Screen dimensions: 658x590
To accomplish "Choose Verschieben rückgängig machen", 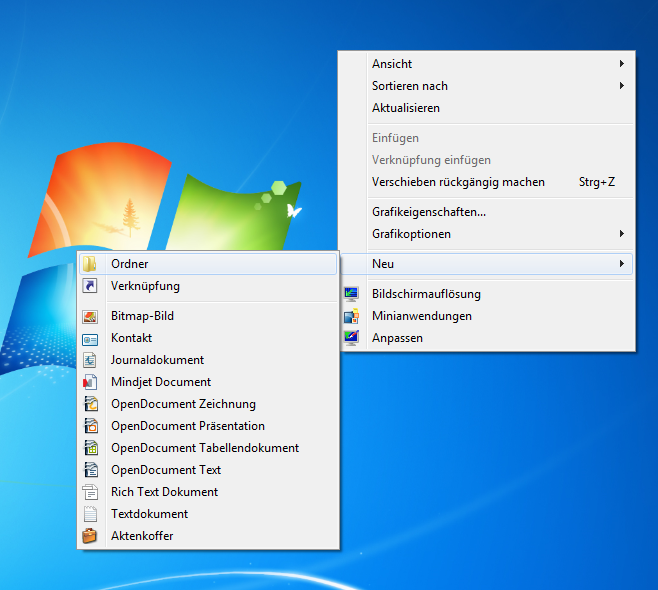I will 458,182.
